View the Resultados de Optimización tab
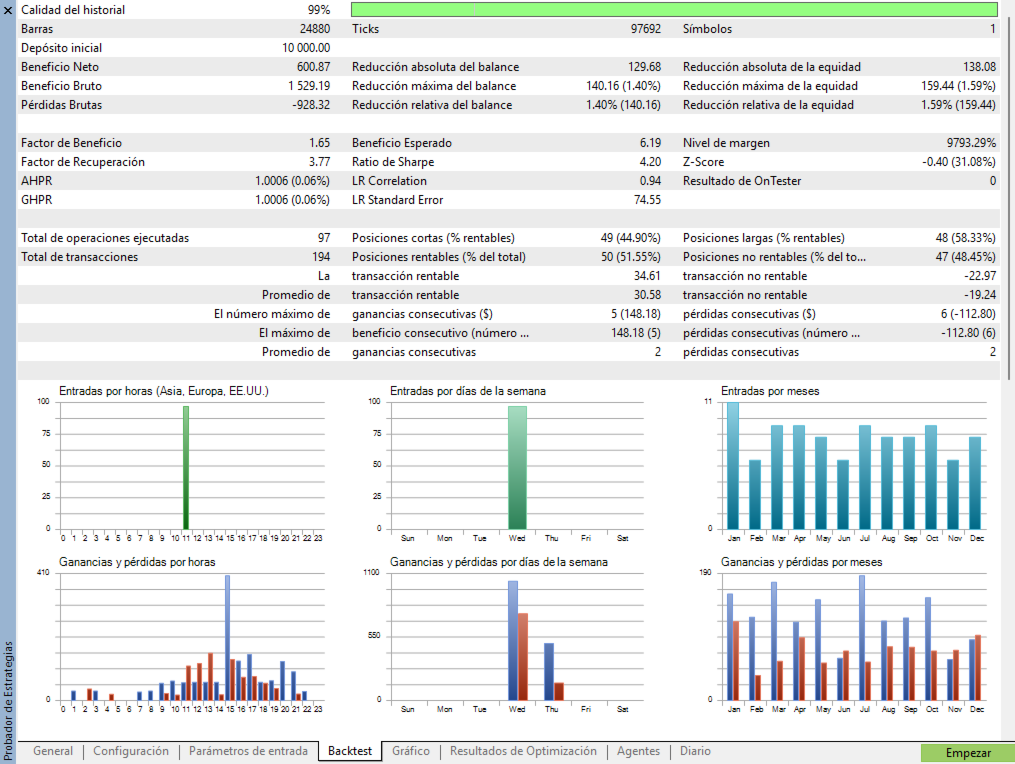 coord(523,751)
